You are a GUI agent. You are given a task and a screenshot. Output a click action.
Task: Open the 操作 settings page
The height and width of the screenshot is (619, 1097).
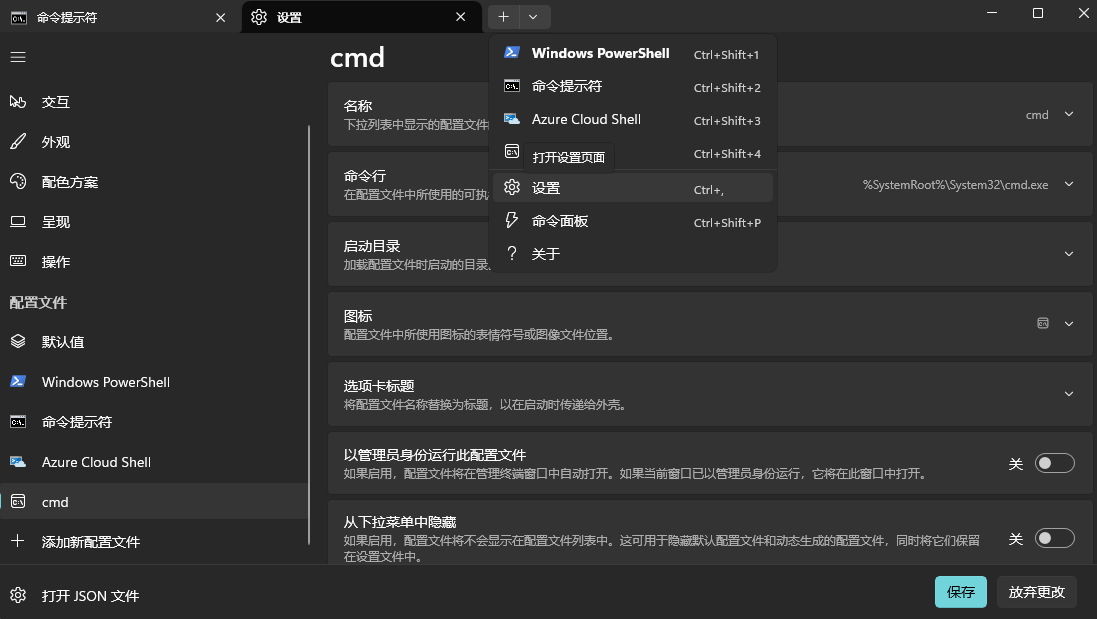pos(154,262)
